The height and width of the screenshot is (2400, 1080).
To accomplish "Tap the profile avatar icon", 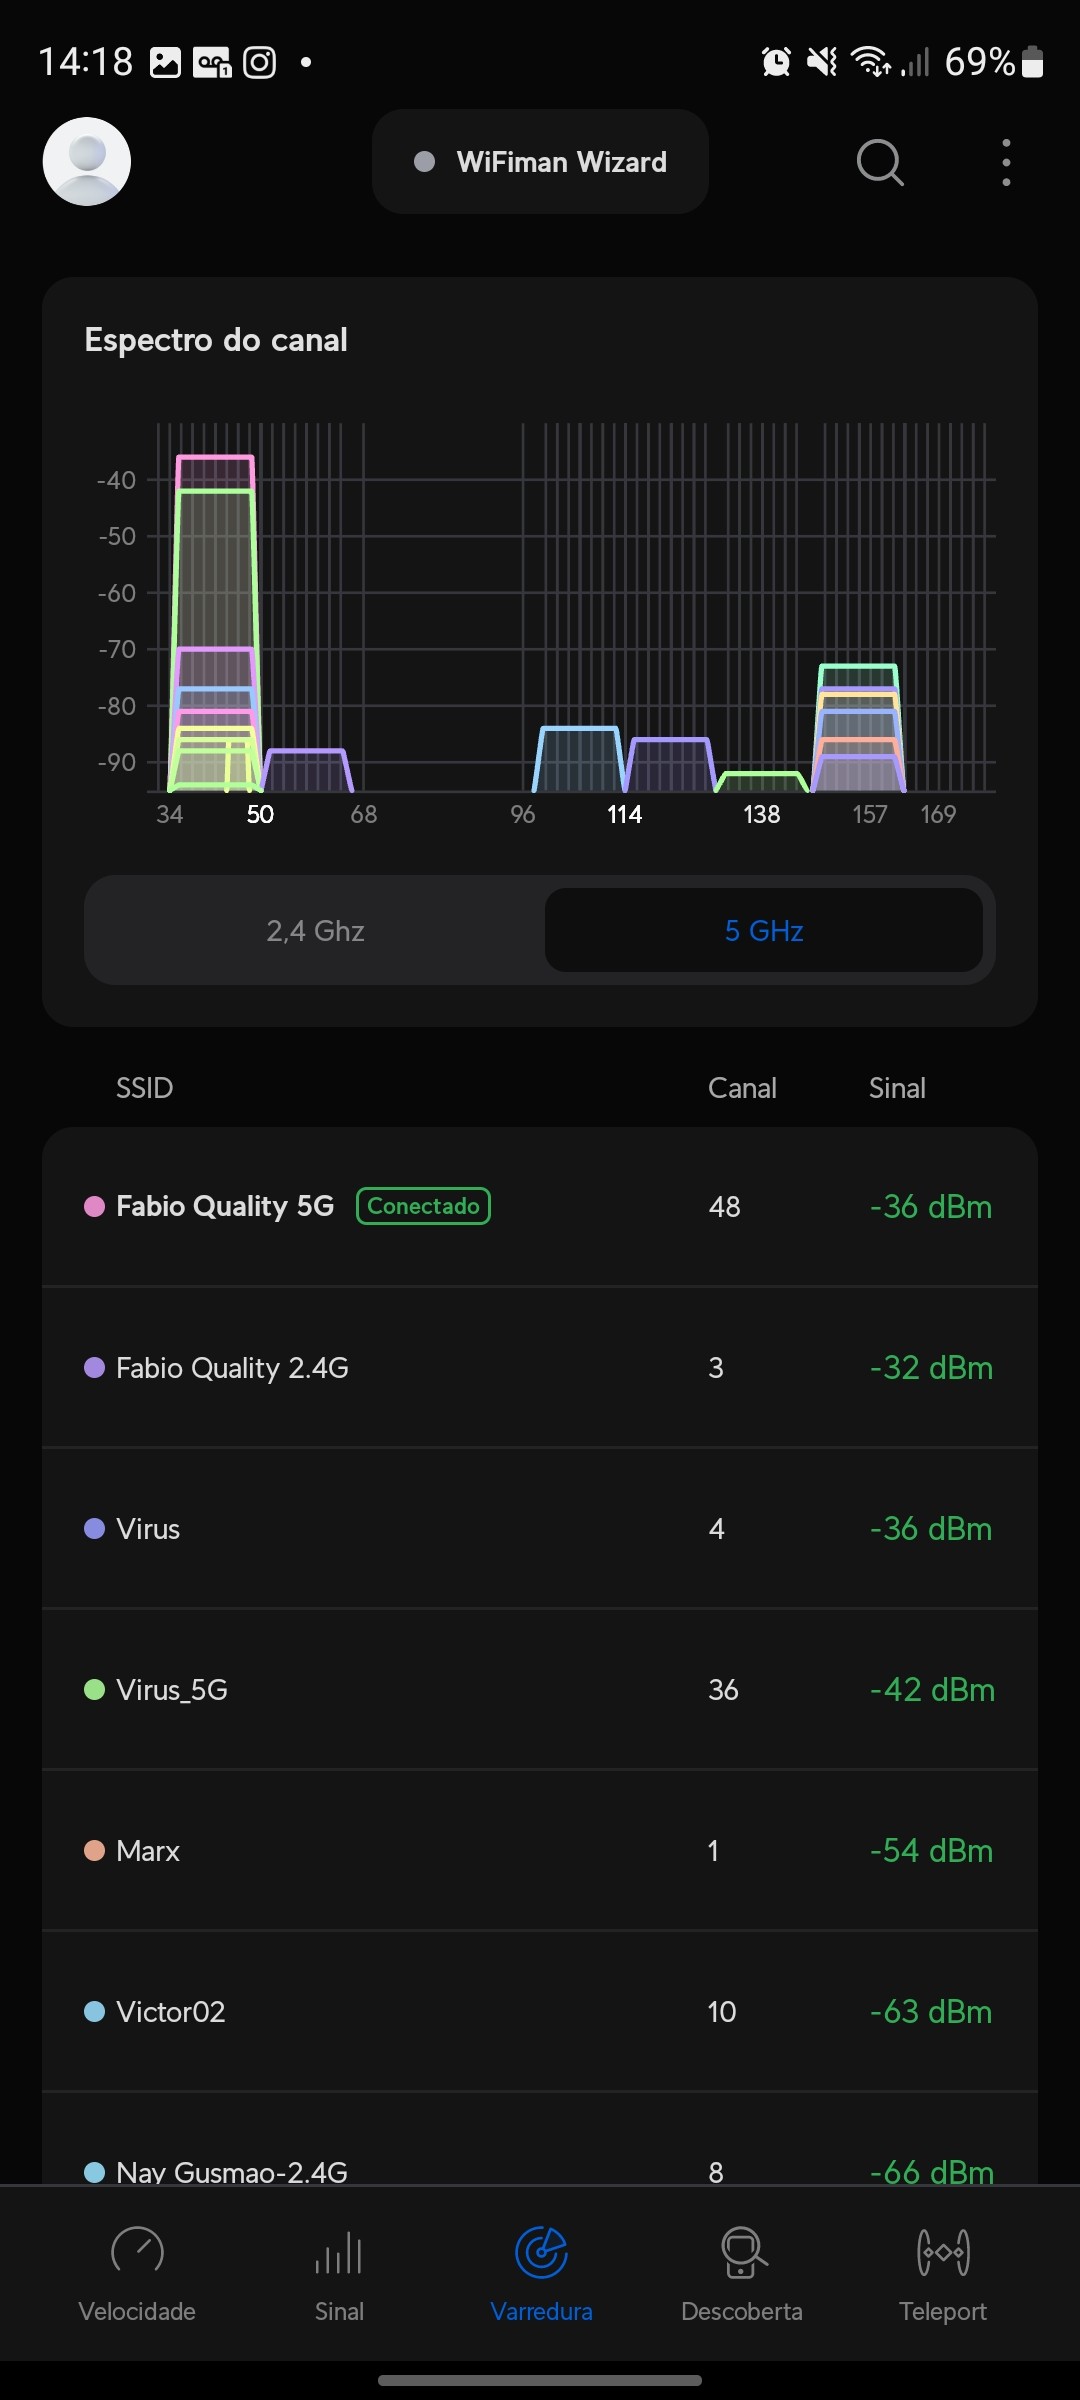I will pyautogui.click(x=87, y=162).
